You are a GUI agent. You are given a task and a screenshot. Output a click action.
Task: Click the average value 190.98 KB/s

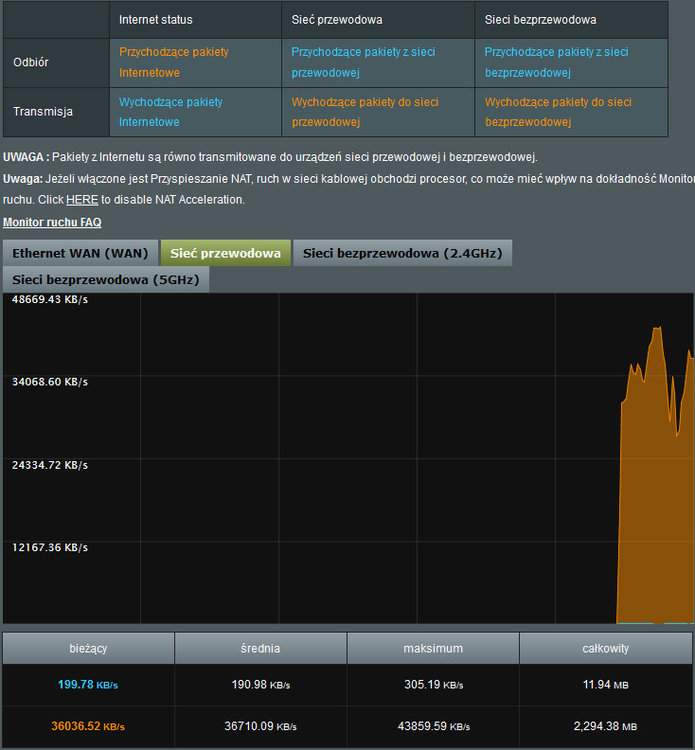(x=261, y=684)
